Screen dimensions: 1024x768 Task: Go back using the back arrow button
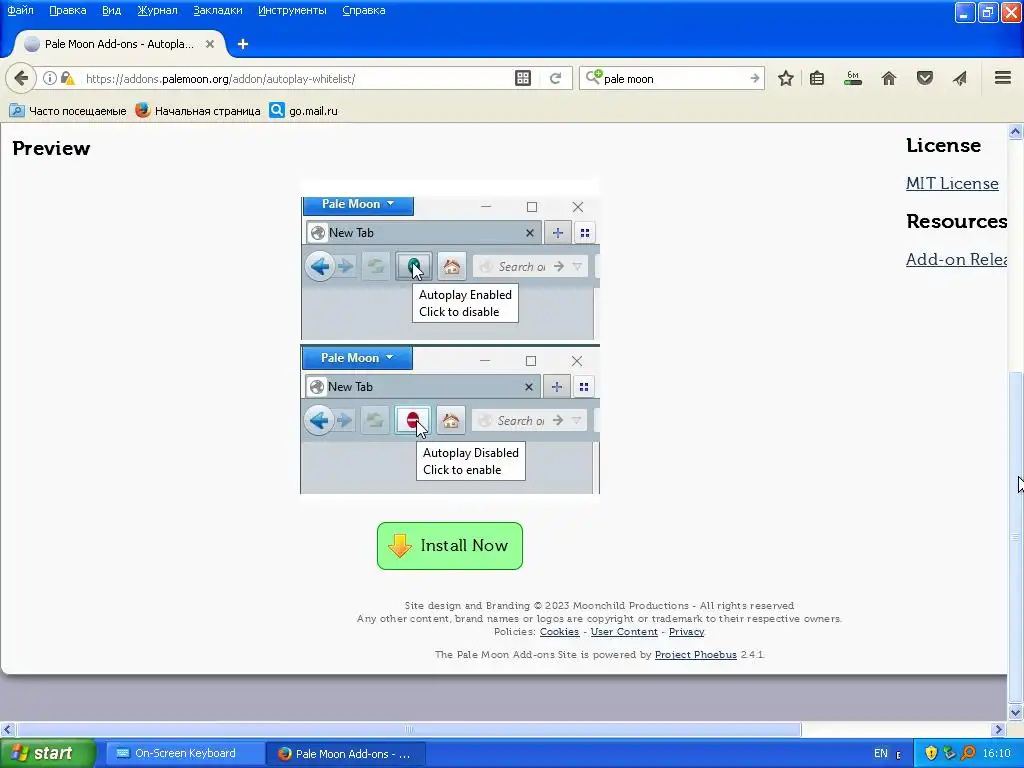(x=21, y=78)
